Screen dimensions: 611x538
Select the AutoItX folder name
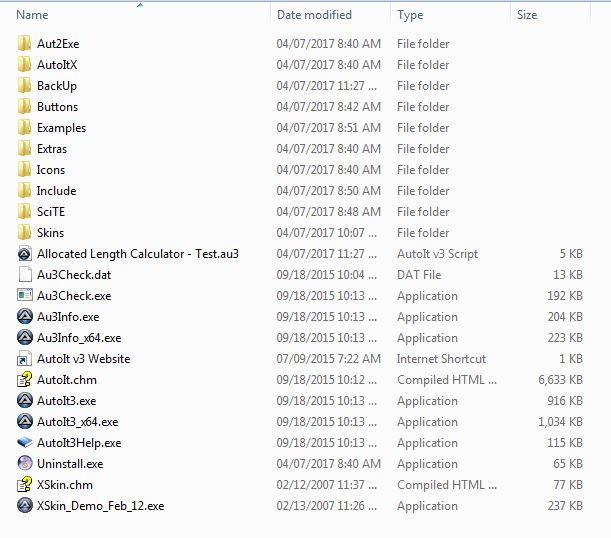57,65
